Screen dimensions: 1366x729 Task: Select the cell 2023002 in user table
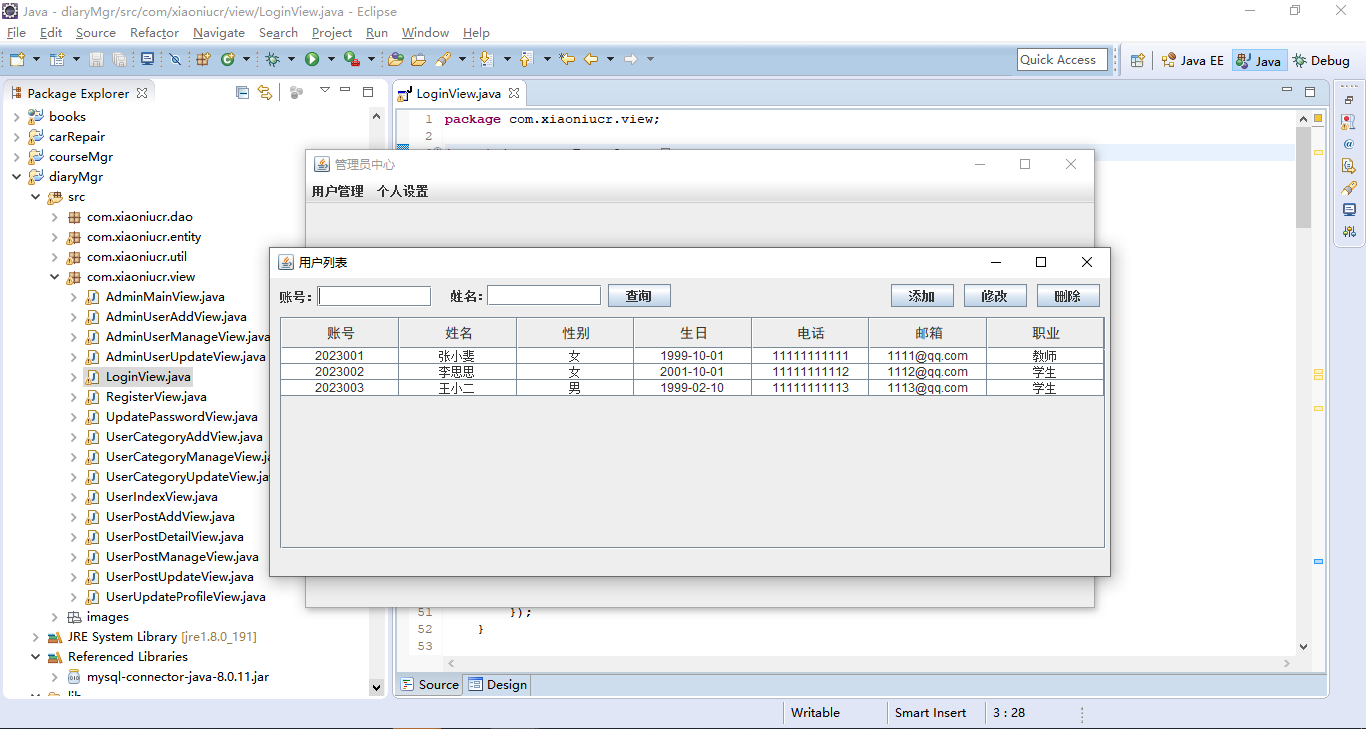(339, 372)
